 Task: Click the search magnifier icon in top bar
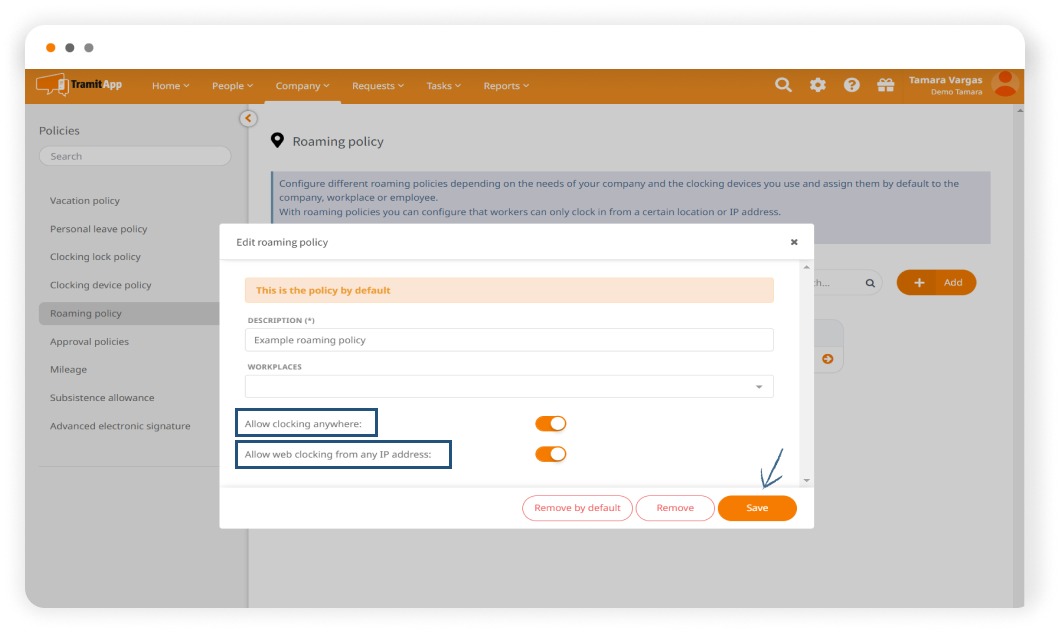783,85
